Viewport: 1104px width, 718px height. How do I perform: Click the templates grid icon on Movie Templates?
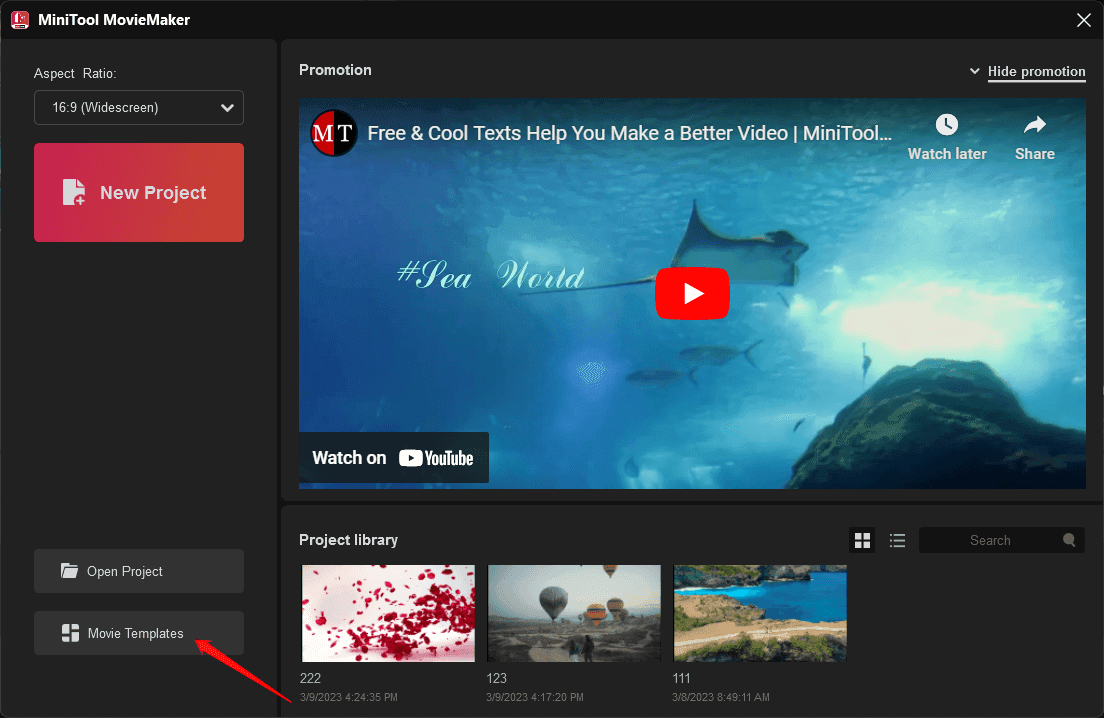69,632
